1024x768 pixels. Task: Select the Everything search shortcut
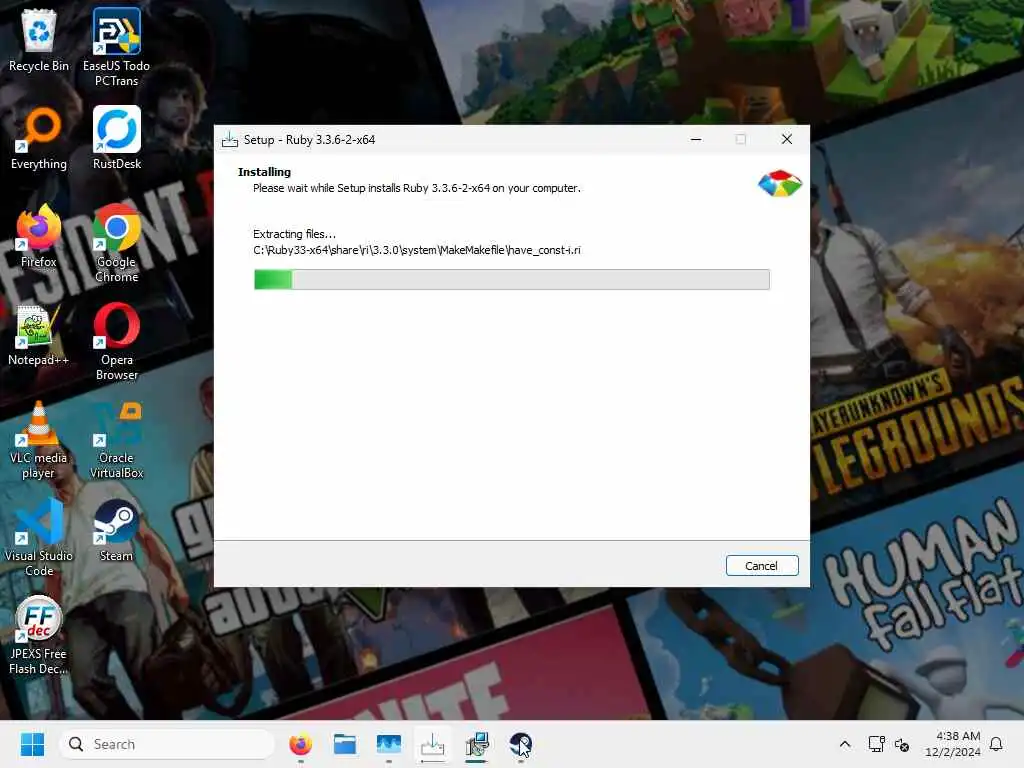[x=39, y=138]
